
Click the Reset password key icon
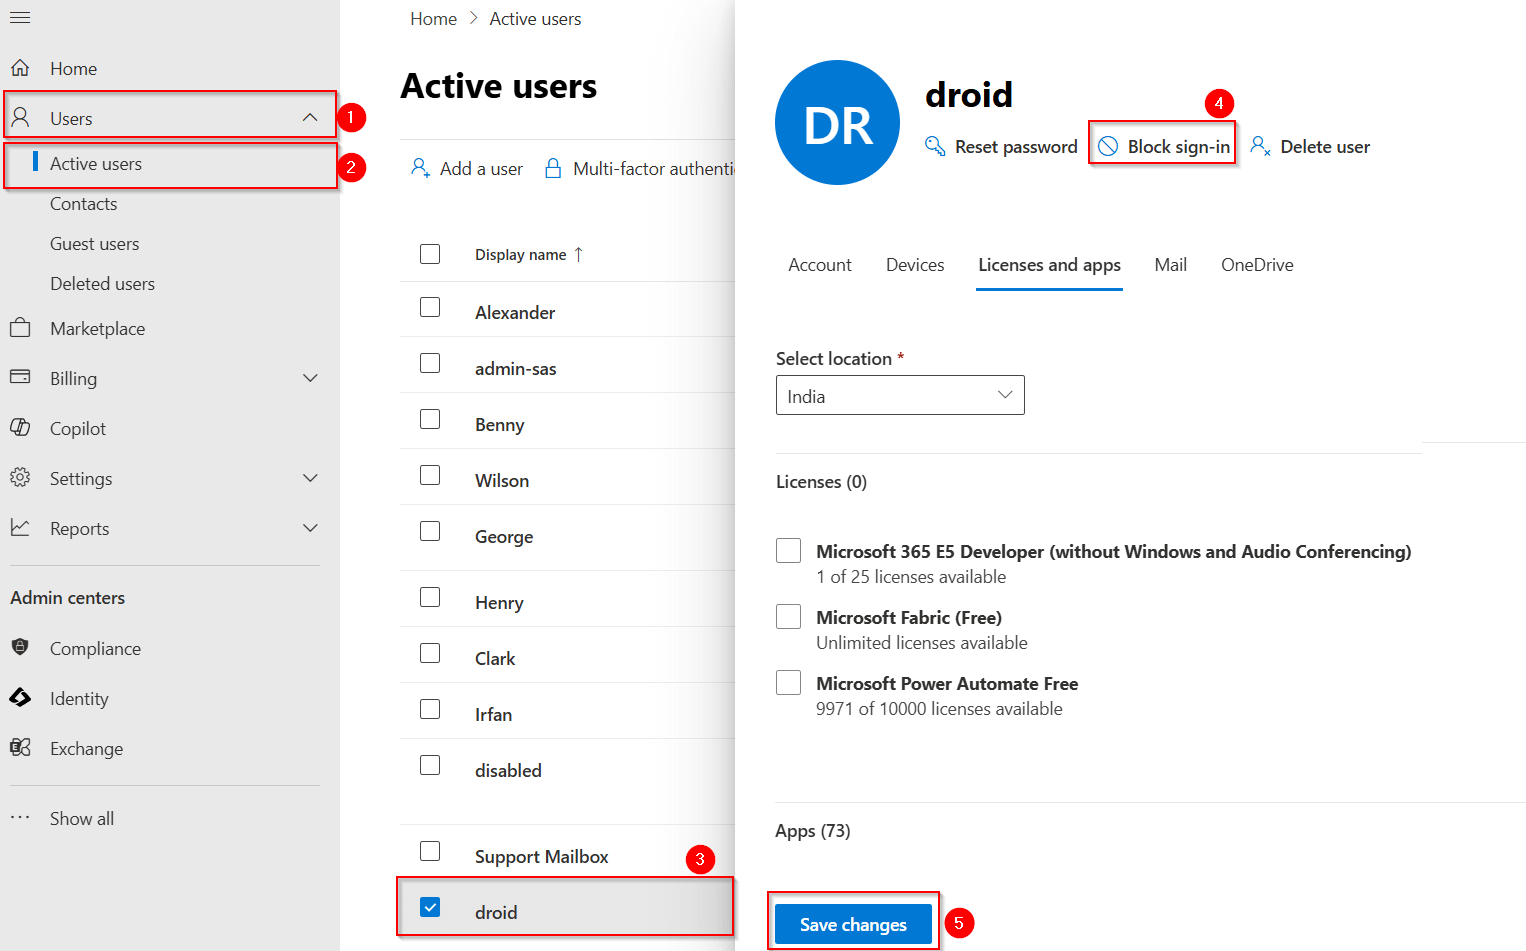pos(935,147)
